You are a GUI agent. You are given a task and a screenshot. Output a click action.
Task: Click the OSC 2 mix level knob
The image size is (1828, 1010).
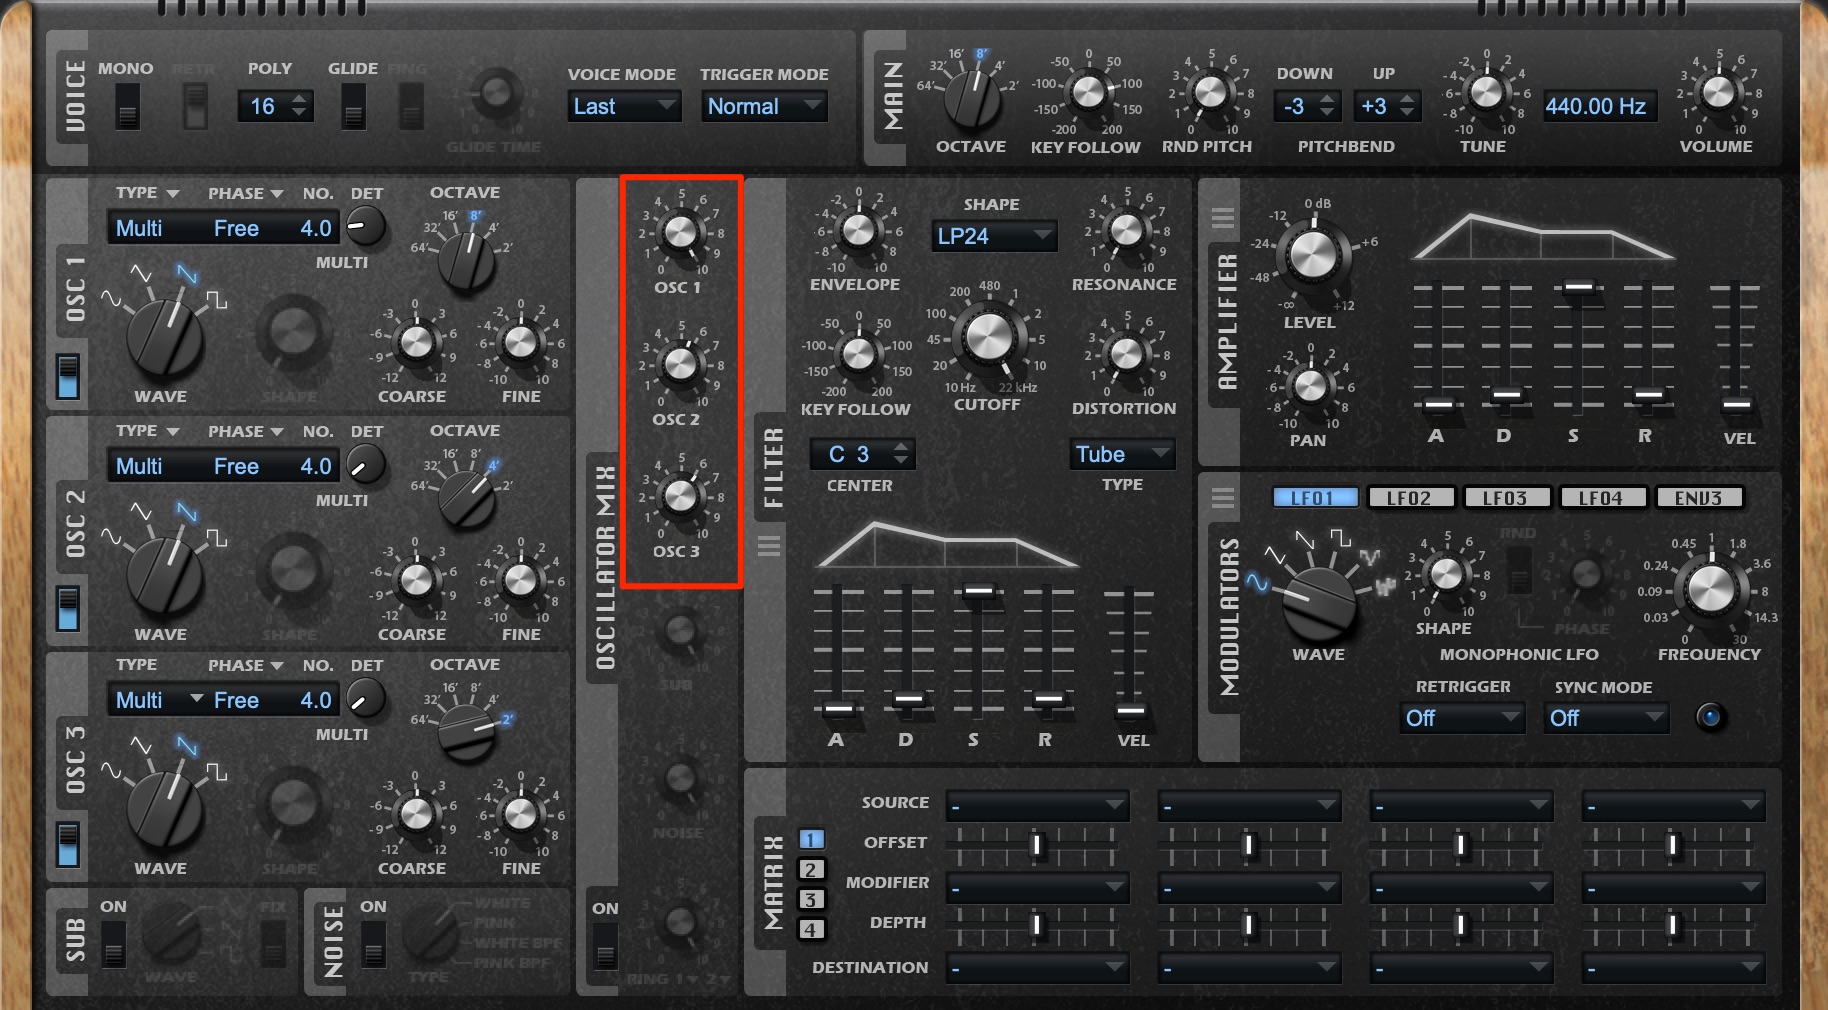[680, 364]
